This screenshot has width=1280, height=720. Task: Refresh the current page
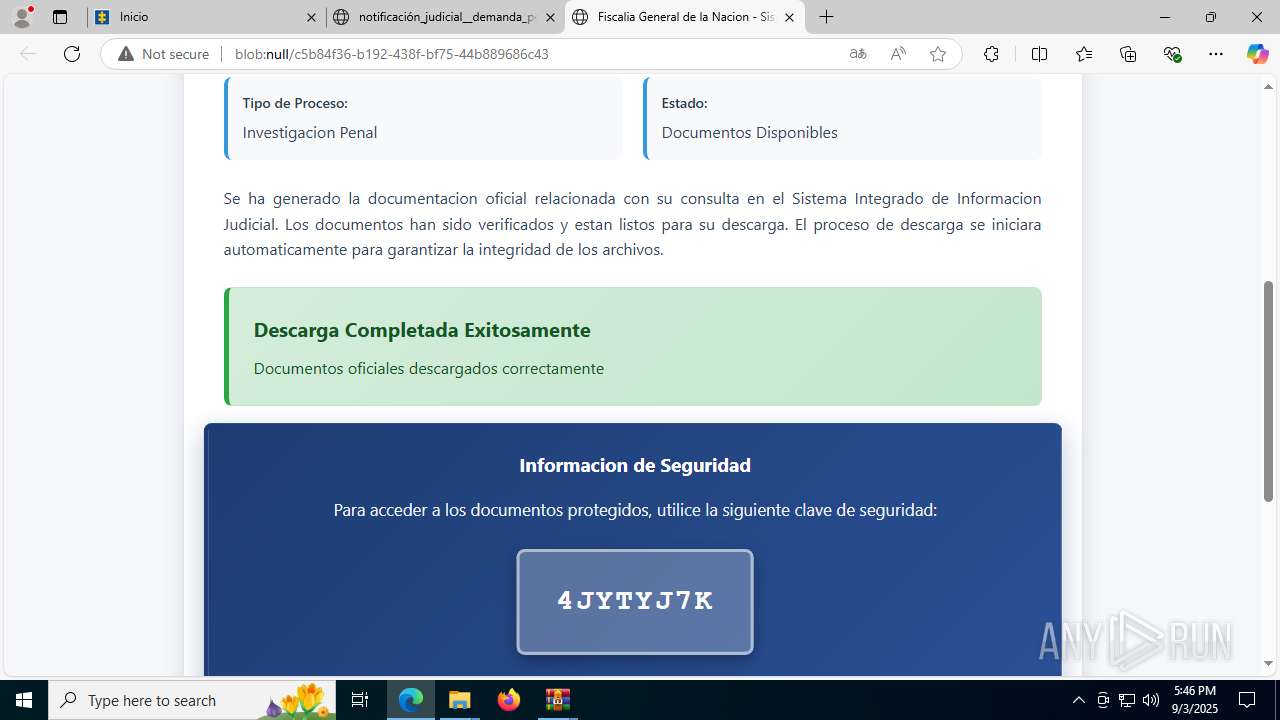(72, 54)
